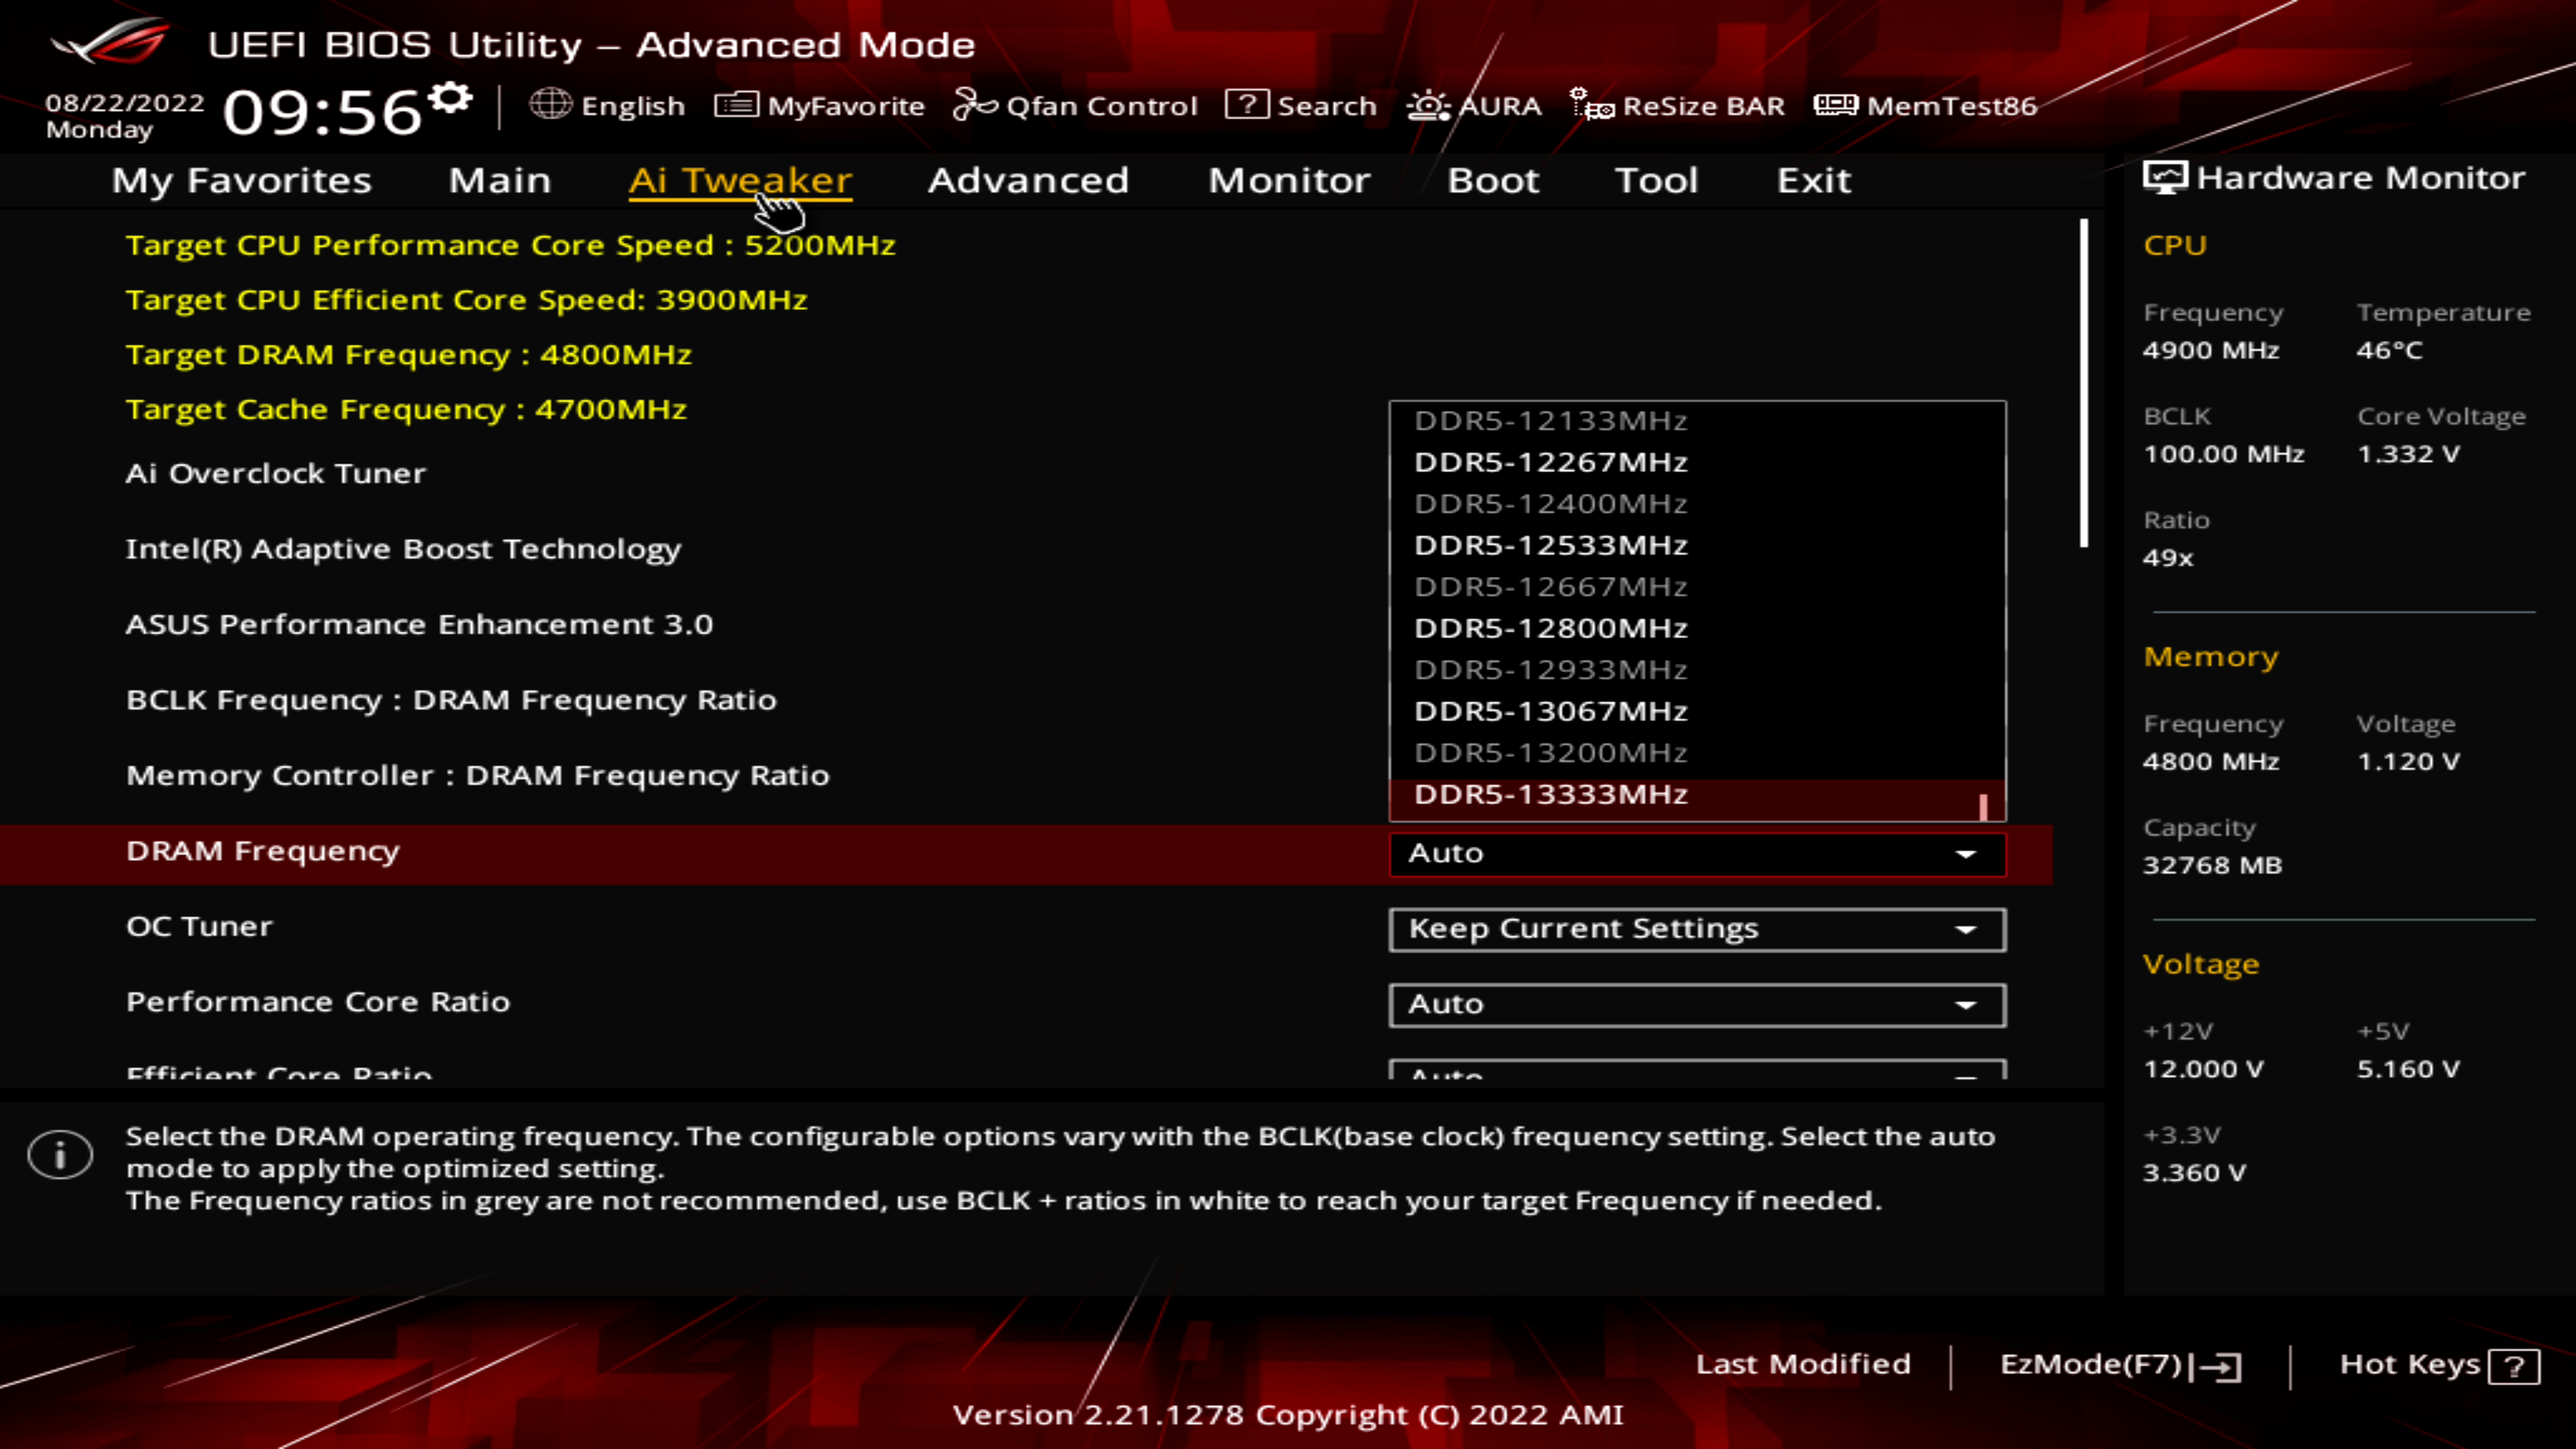The image size is (2576, 1449).
Task: Click the Search question mark icon
Action: [x=1246, y=104]
